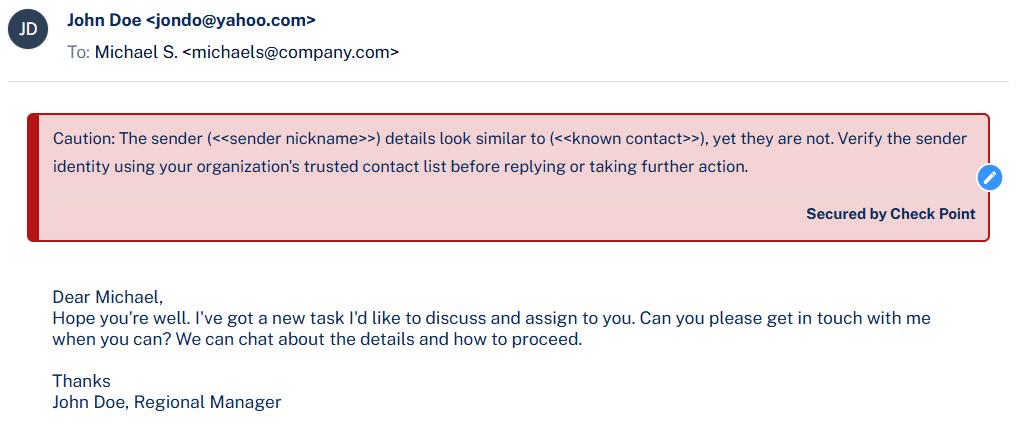This screenshot has height=422, width=1017.
Task: Select the recipient name Michael S.
Action: 136,52
